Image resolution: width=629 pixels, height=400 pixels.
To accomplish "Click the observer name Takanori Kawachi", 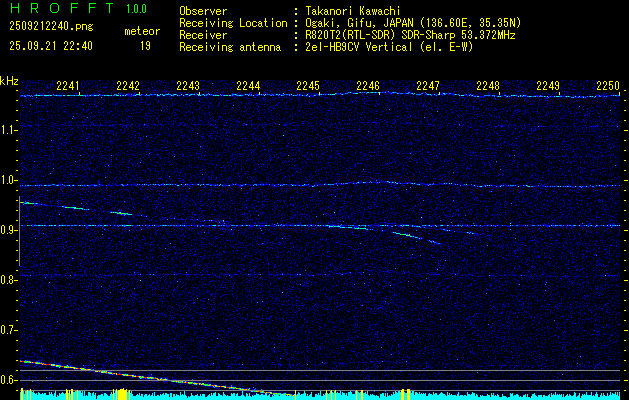I will (x=352, y=12).
